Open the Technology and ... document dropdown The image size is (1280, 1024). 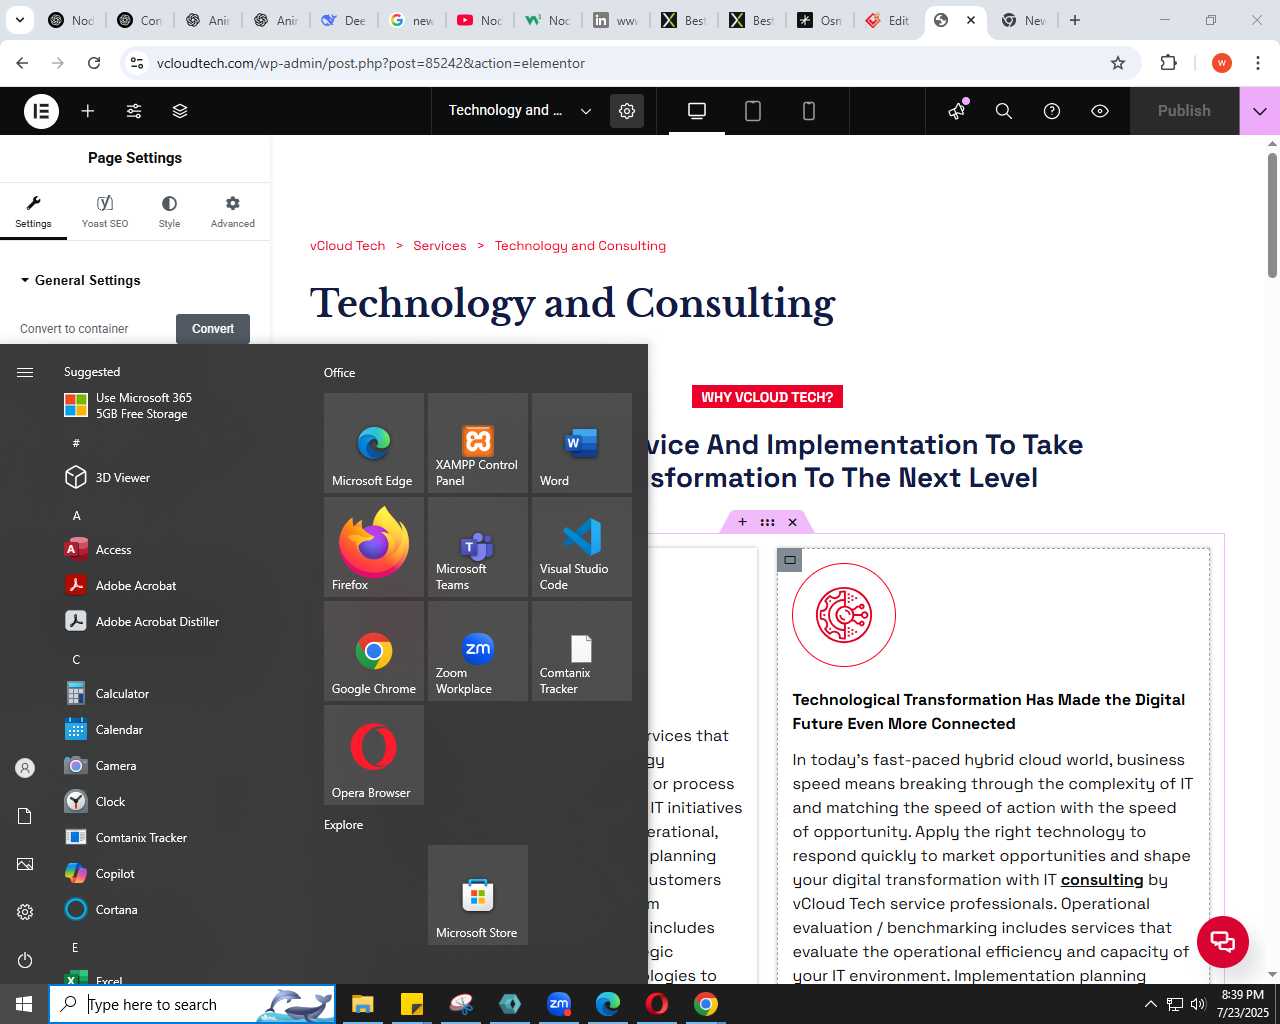(x=520, y=111)
